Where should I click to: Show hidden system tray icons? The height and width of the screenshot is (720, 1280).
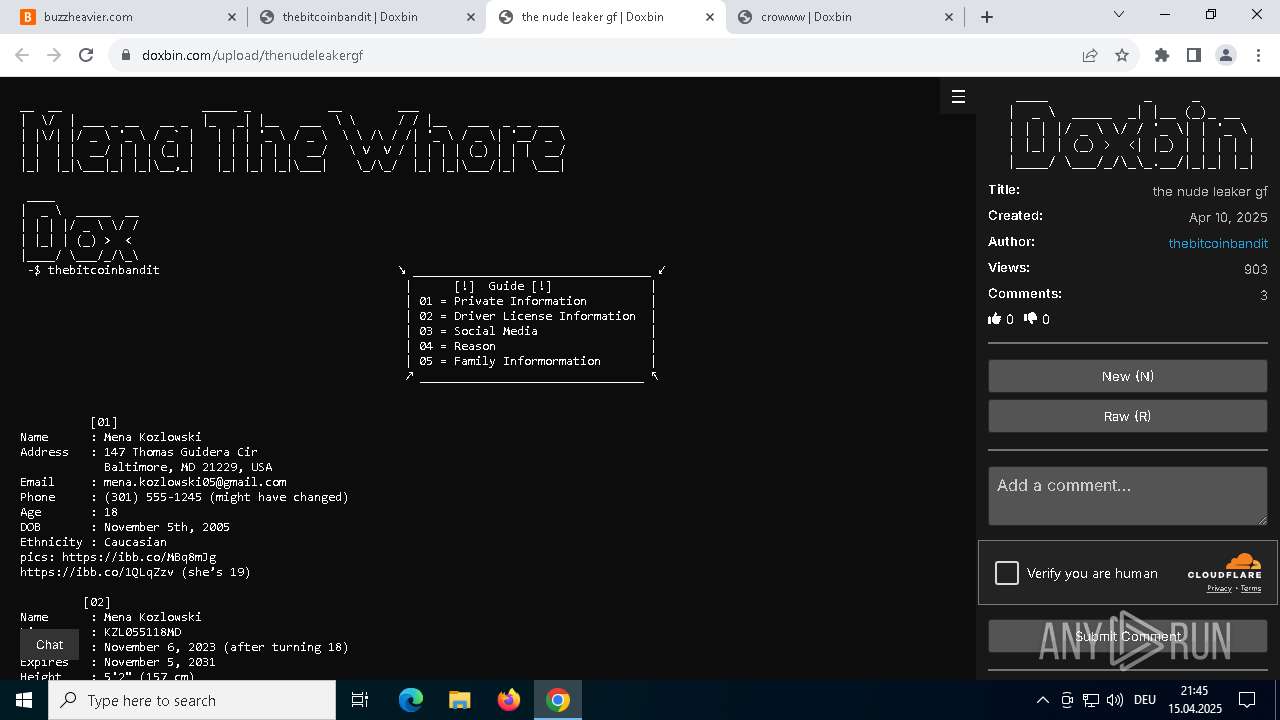(1042, 700)
